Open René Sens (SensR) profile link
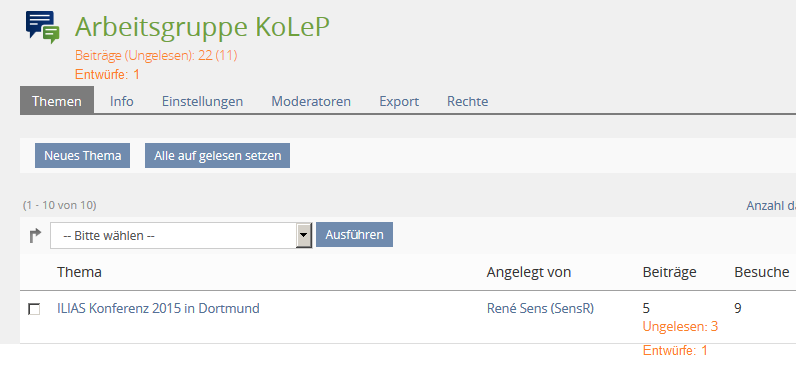 coord(540,308)
